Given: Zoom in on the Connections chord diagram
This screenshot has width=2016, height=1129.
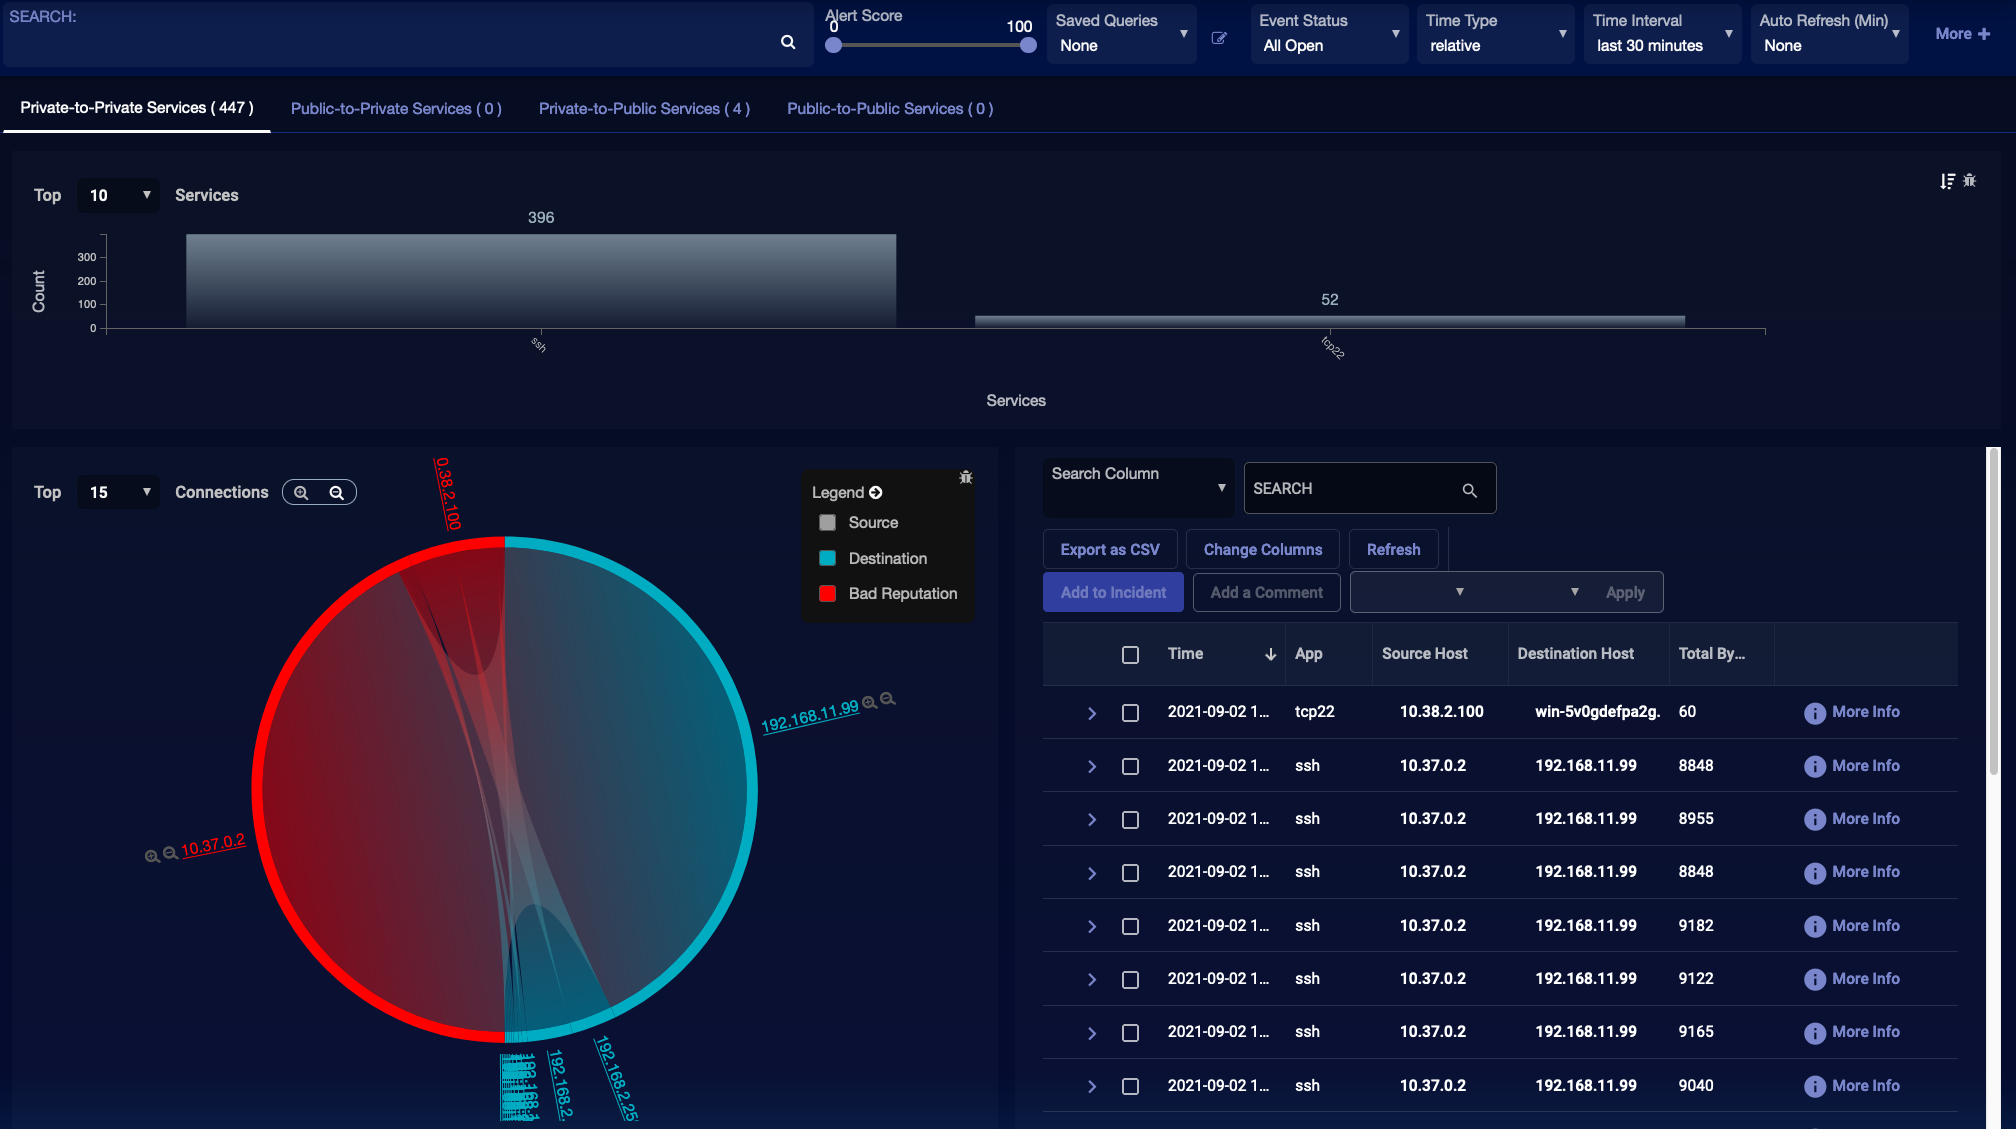Looking at the screenshot, I should [301, 493].
